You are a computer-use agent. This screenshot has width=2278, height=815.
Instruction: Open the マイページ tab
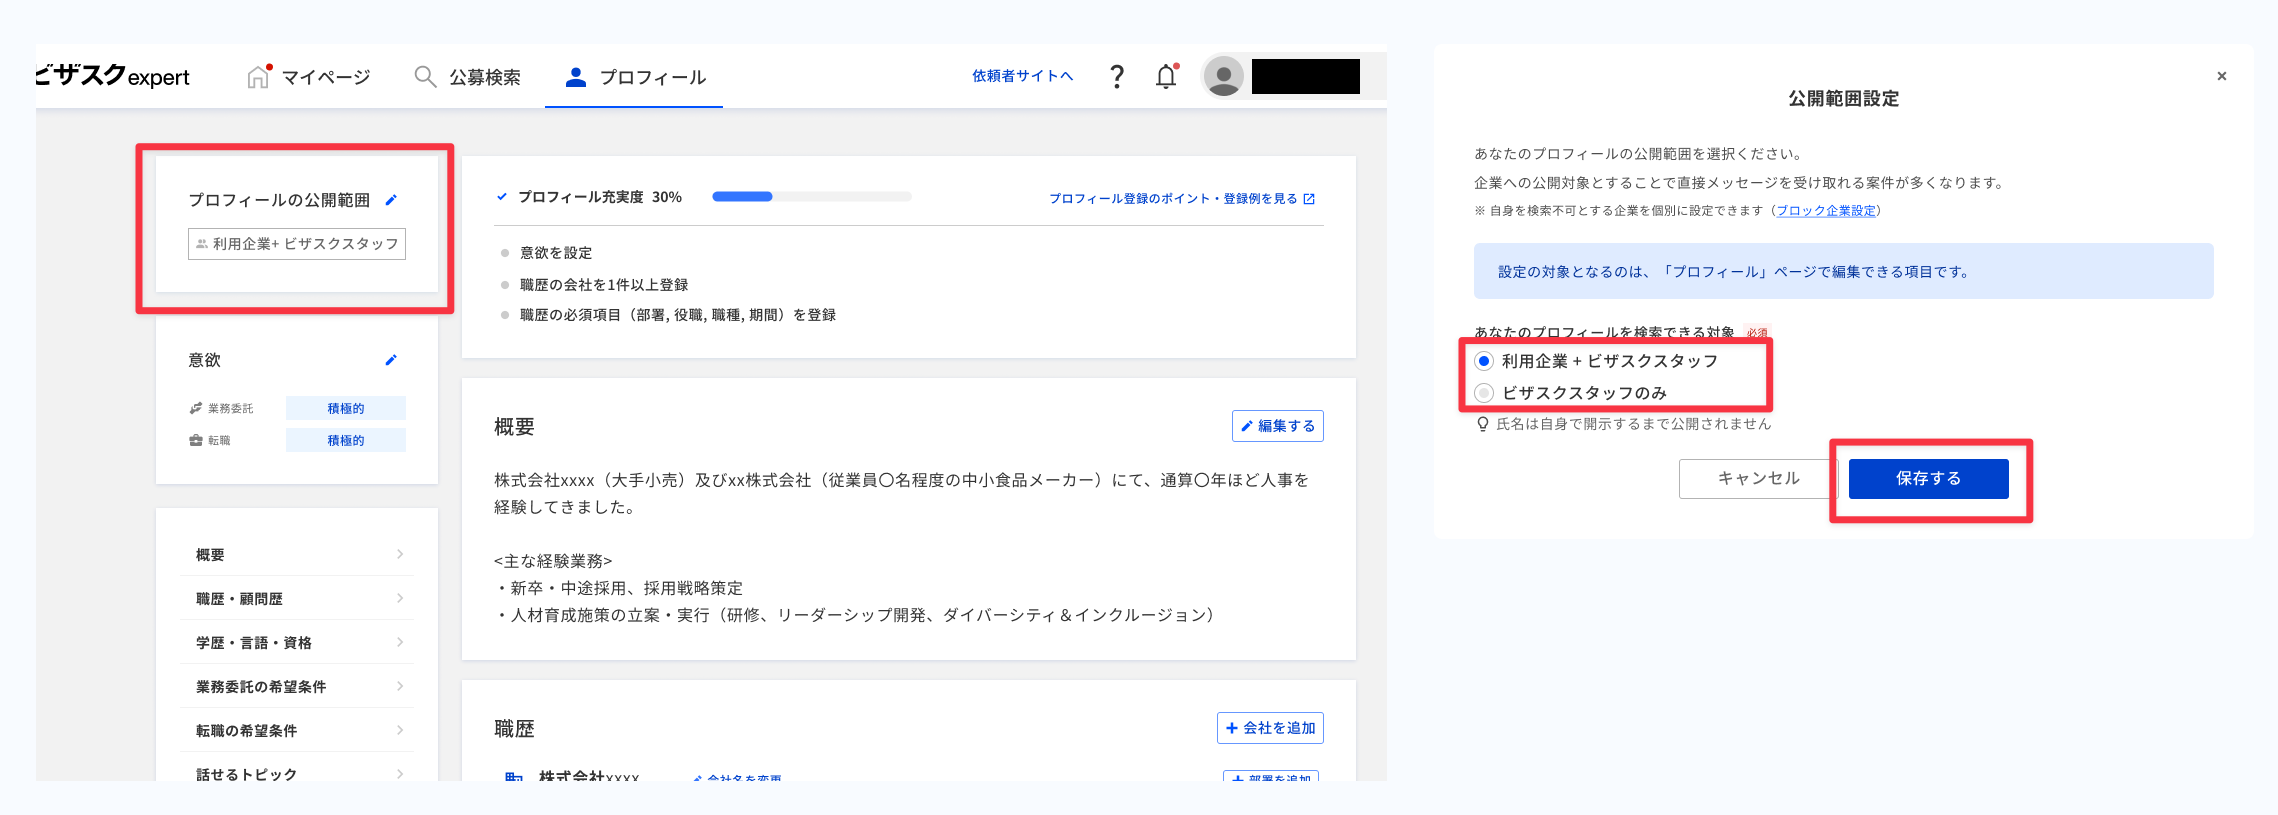(x=309, y=77)
